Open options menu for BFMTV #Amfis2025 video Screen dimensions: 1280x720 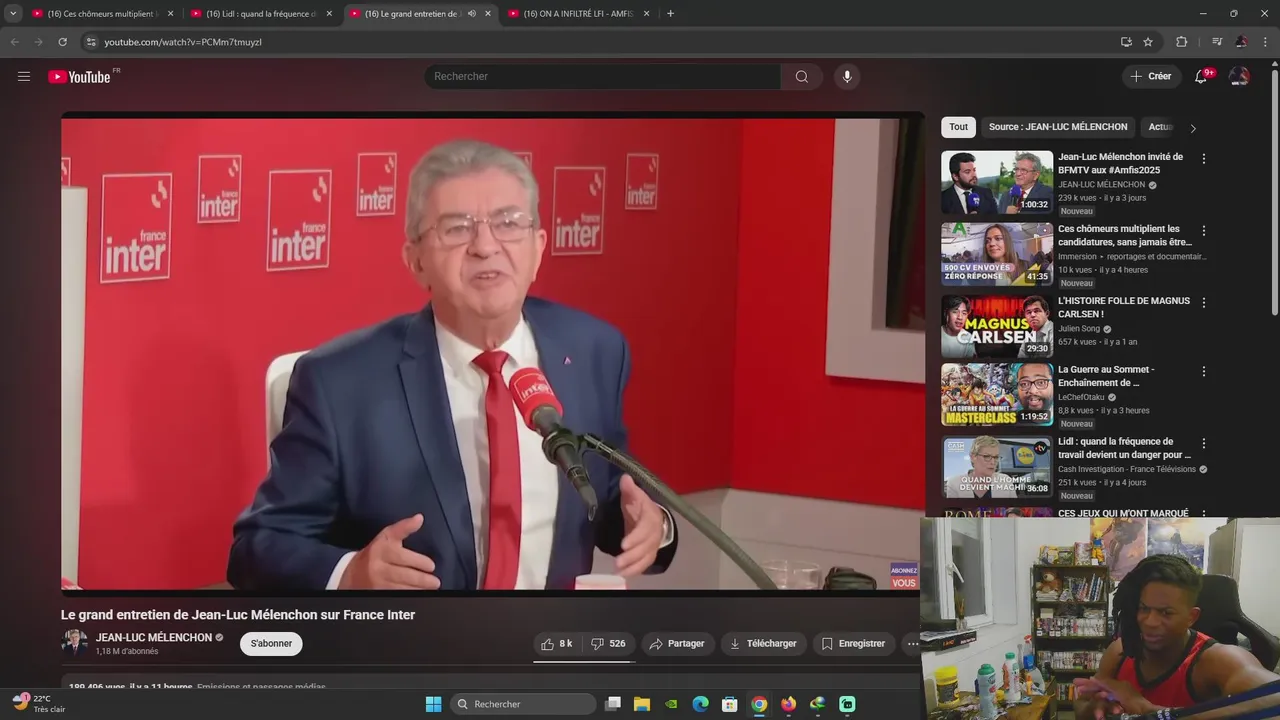(1204, 159)
